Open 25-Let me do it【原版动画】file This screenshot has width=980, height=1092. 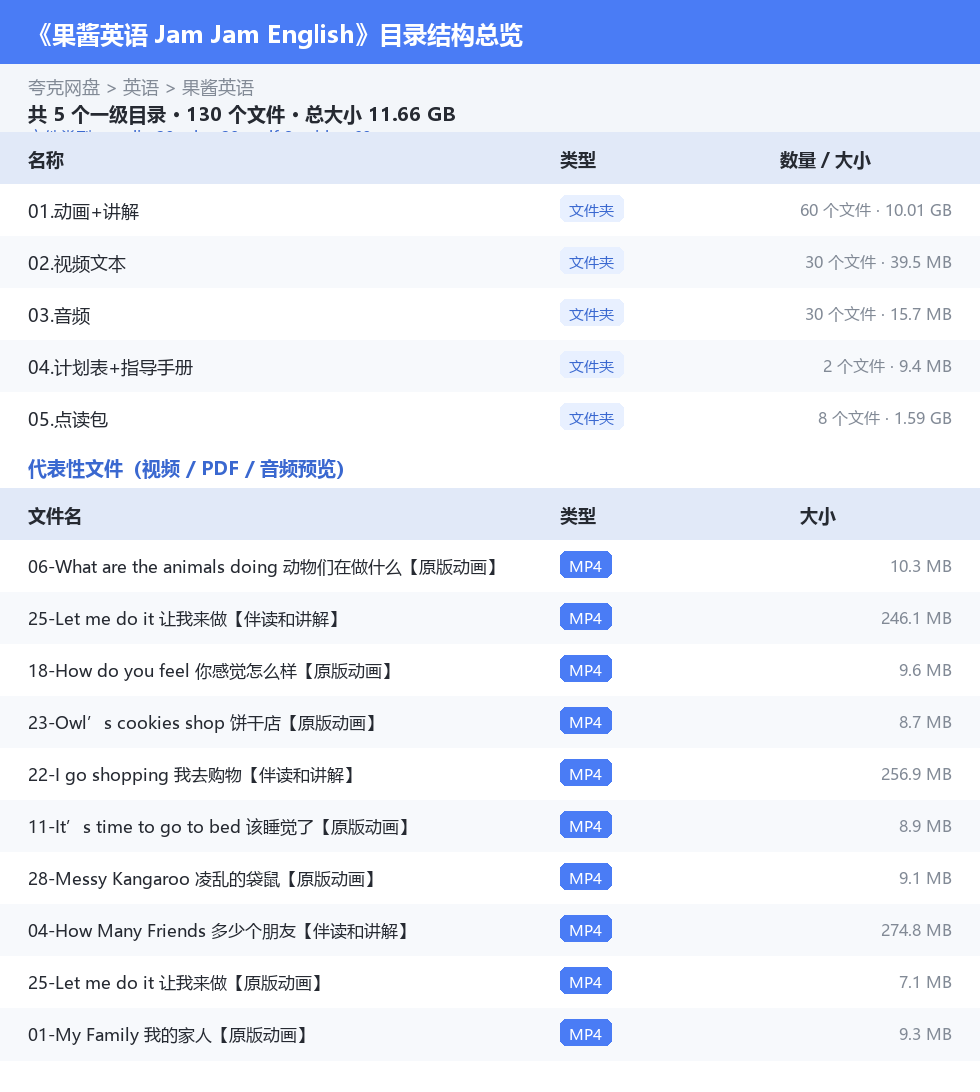177,983
